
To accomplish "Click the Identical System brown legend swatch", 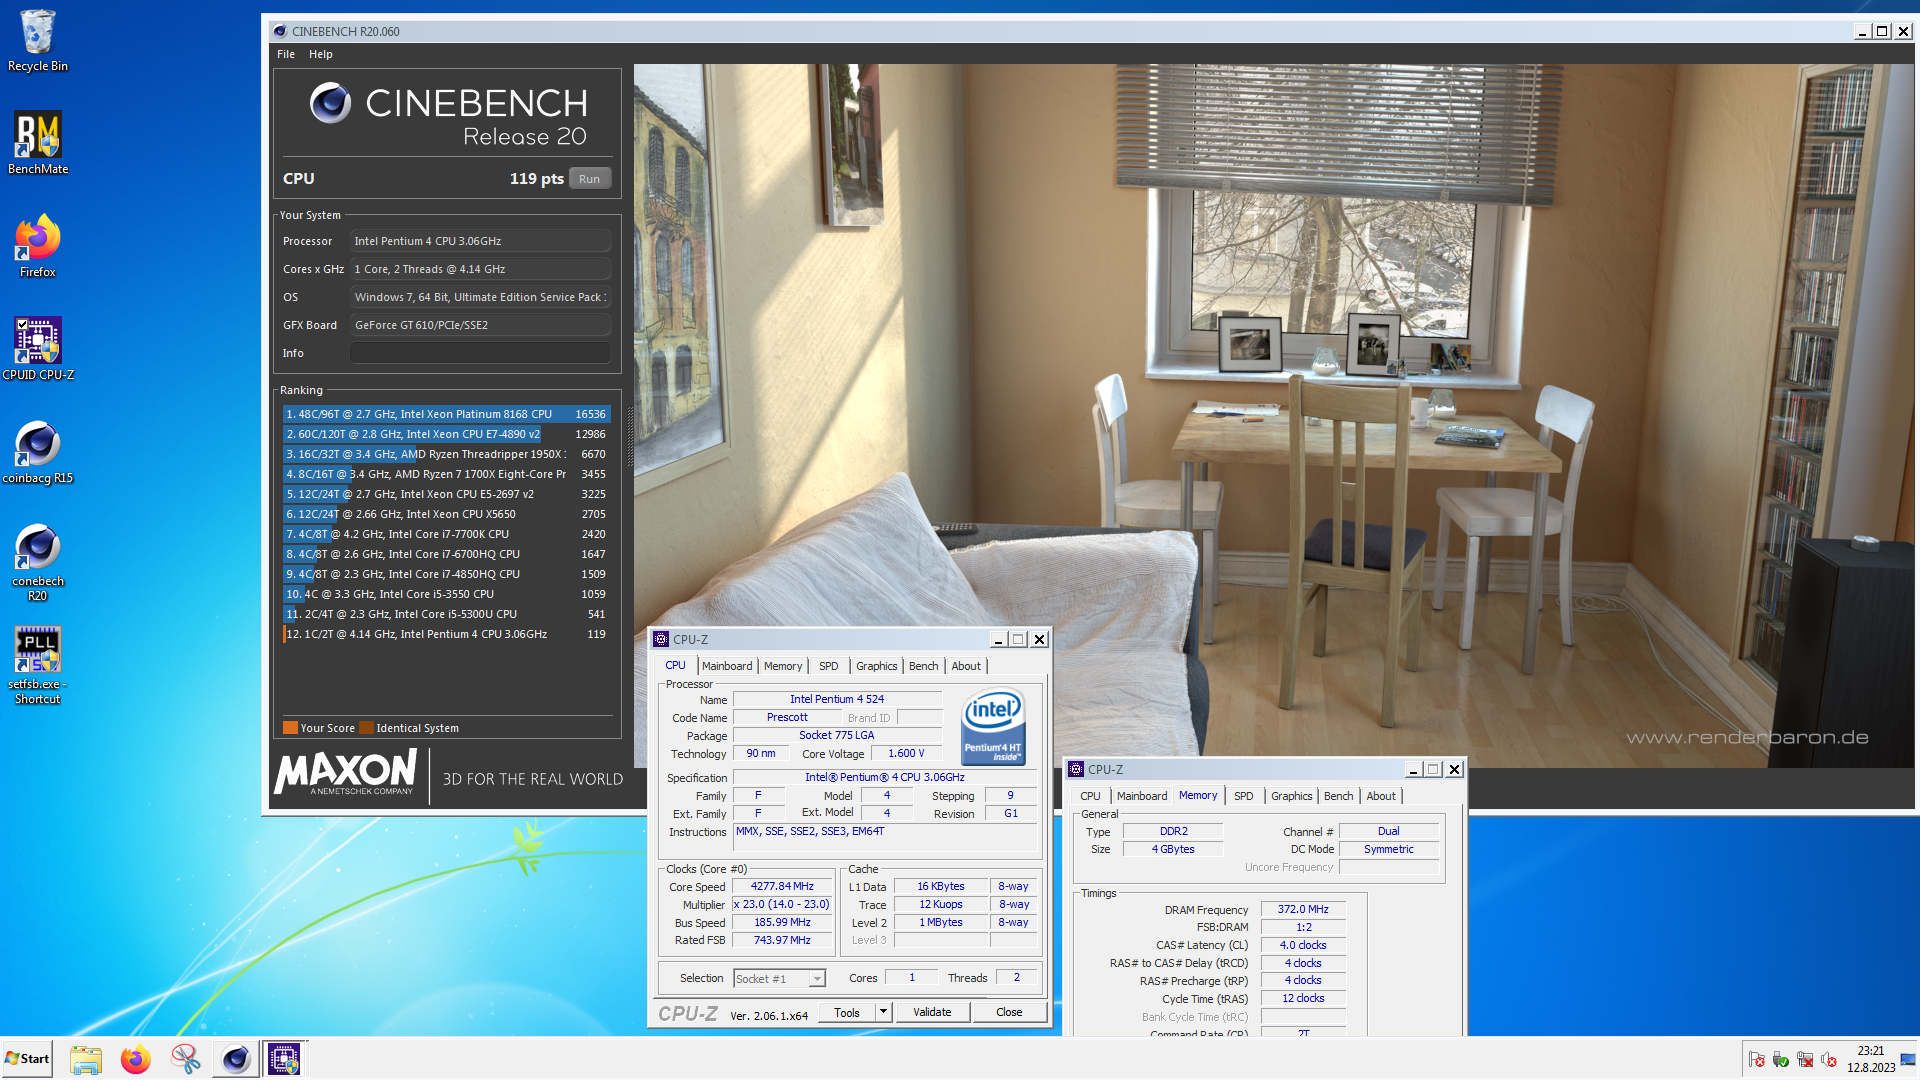I will coord(366,728).
